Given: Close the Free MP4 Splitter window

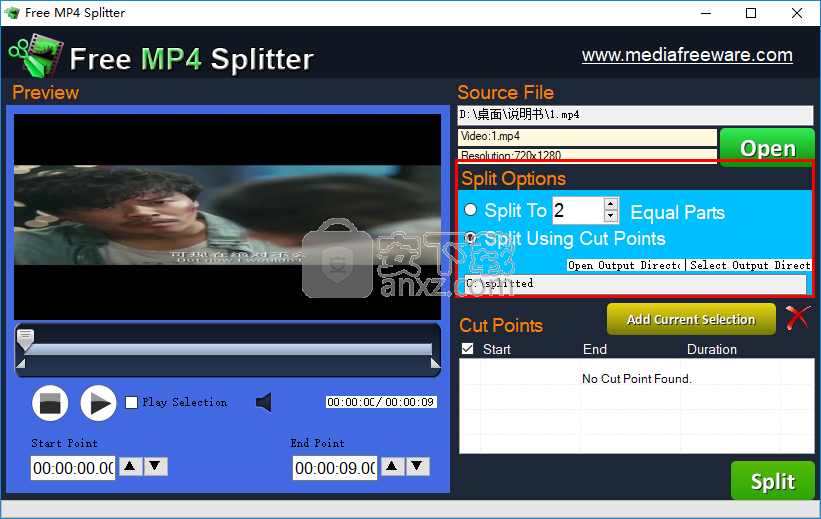Looking at the screenshot, I should click(x=796, y=13).
